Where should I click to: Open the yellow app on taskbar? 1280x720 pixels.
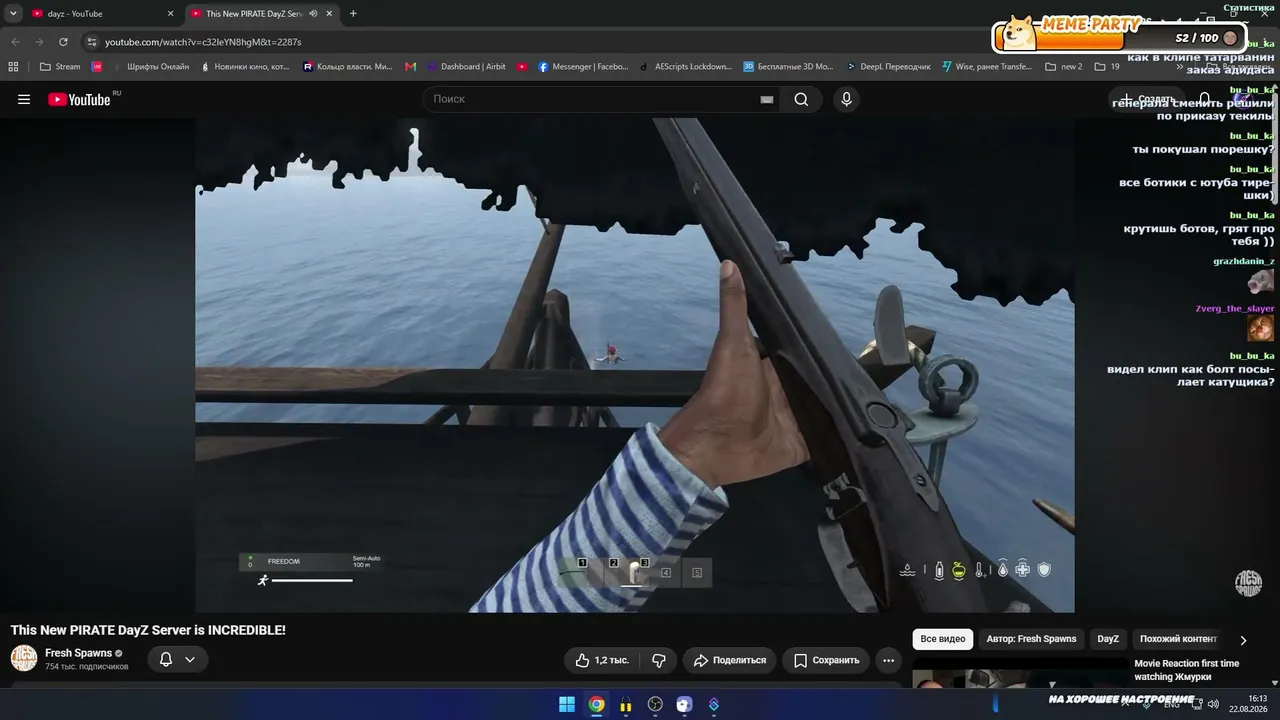pyautogui.click(x=626, y=704)
